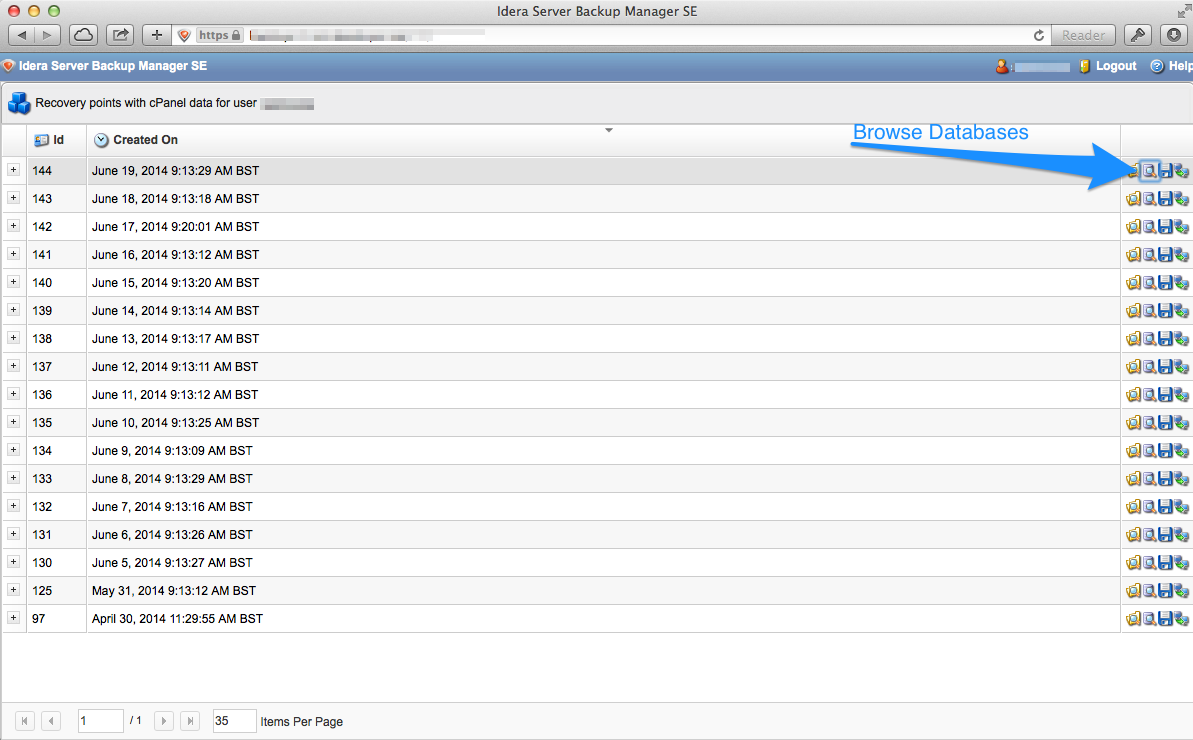Viewport: 1193px width, 740px height.
Task: Send recovery point 97 to agent
Action: point(1182,619)
